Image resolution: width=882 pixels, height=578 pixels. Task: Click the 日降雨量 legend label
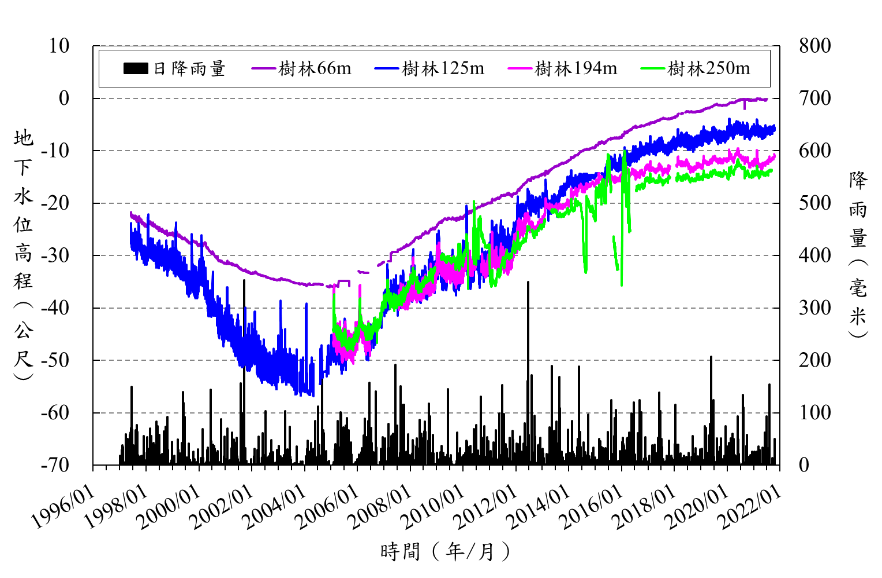pos(189,69)
